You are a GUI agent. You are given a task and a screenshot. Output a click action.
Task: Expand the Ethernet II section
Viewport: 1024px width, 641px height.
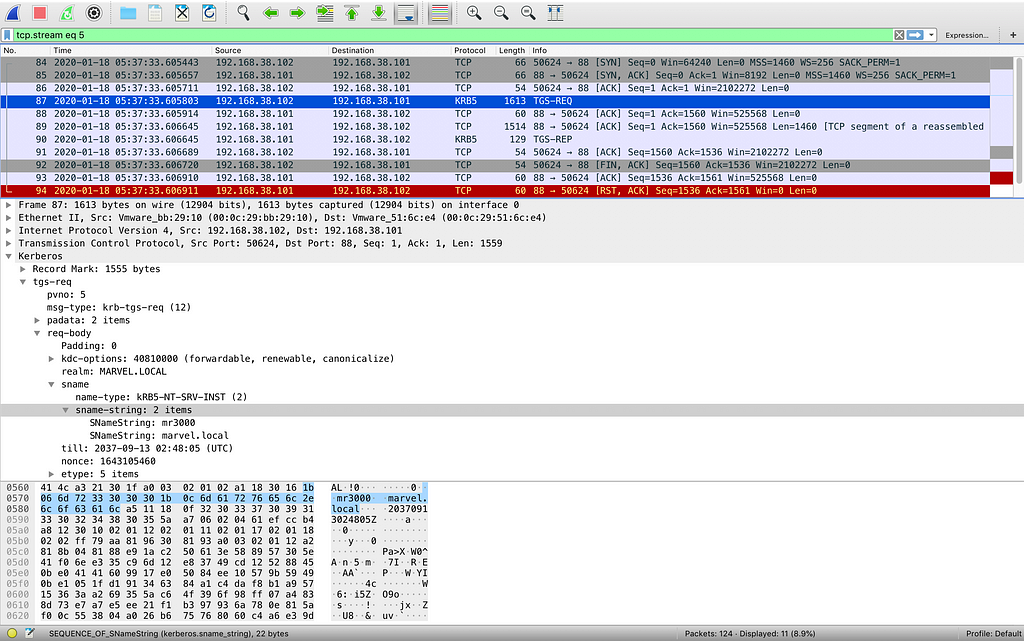(x=8, y=218)
